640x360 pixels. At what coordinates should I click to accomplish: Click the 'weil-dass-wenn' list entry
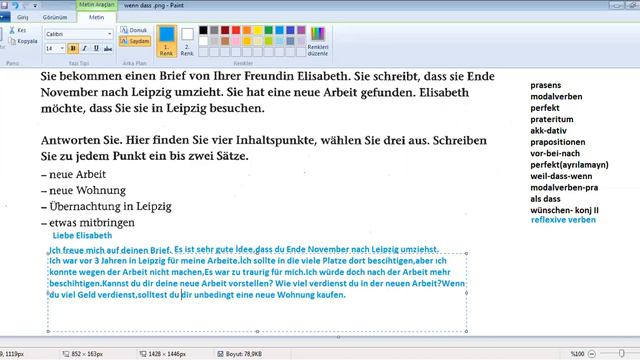[561, 176]
